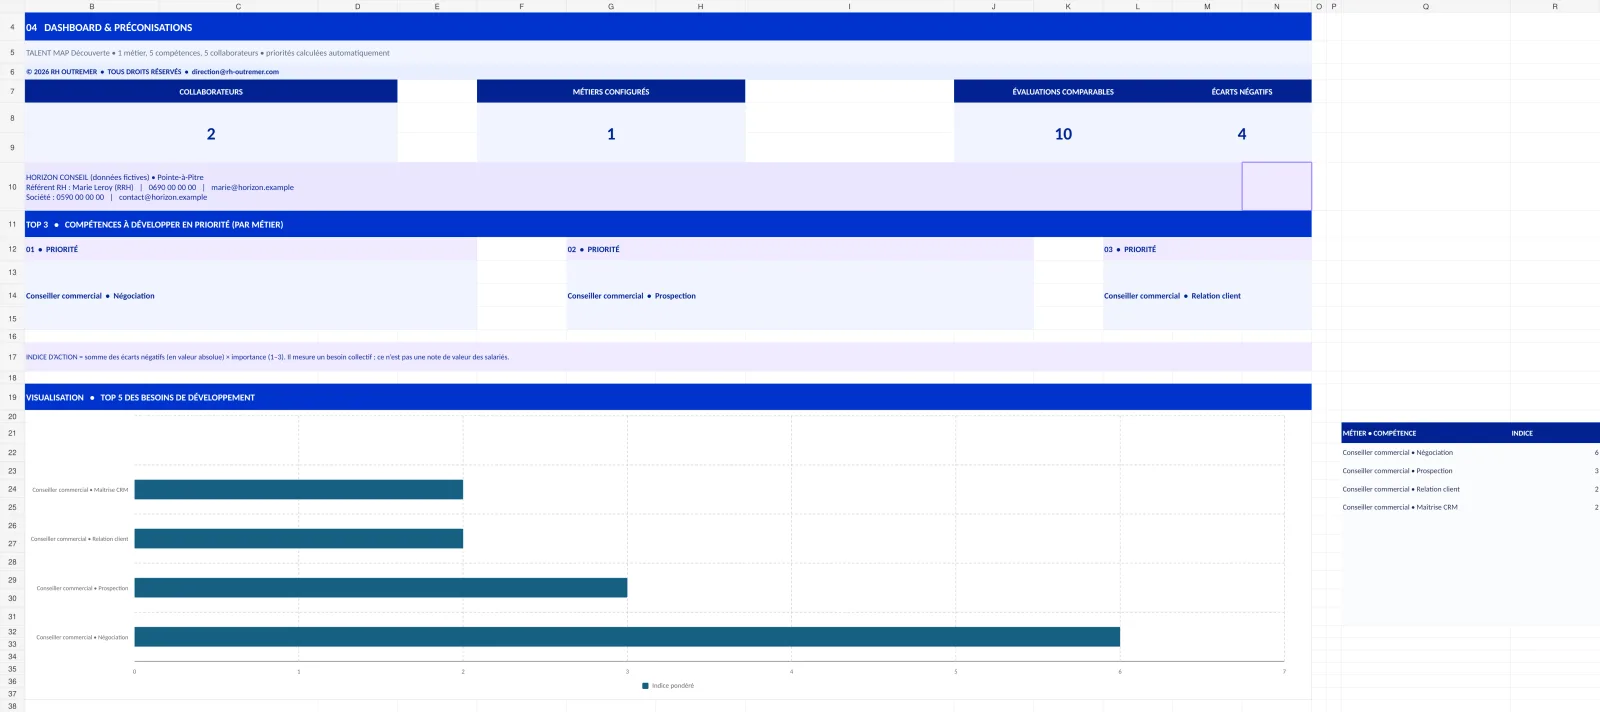Click the Relation client bar in the chart

pyautogui.click(x=298, y=538)
